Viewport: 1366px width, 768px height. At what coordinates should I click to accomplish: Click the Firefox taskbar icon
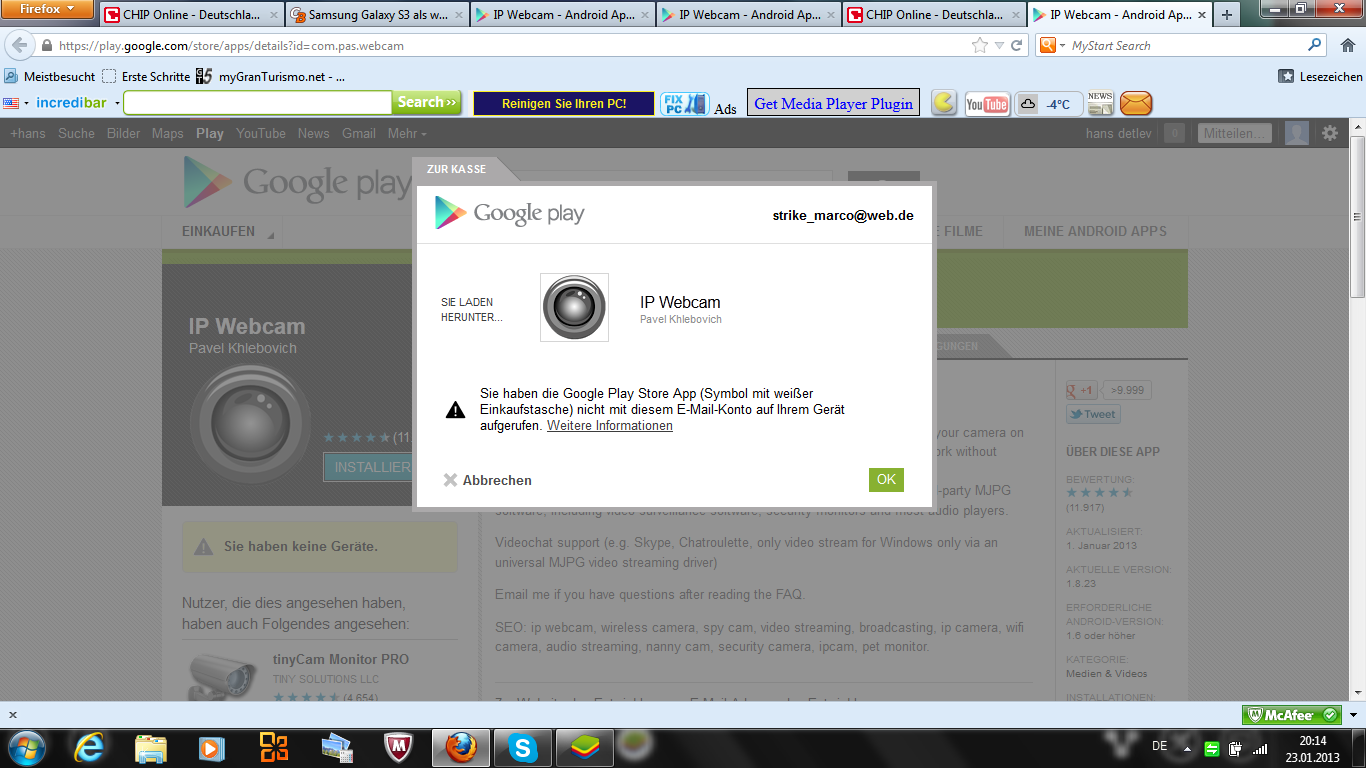tap(460, 747)
